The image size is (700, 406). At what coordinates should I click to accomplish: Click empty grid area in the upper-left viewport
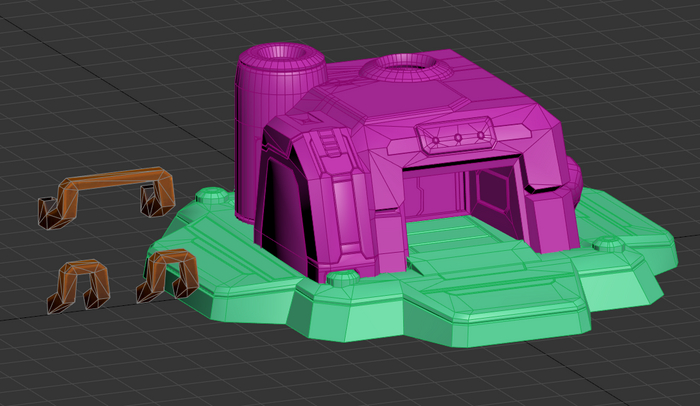click(x=100, y=60)
